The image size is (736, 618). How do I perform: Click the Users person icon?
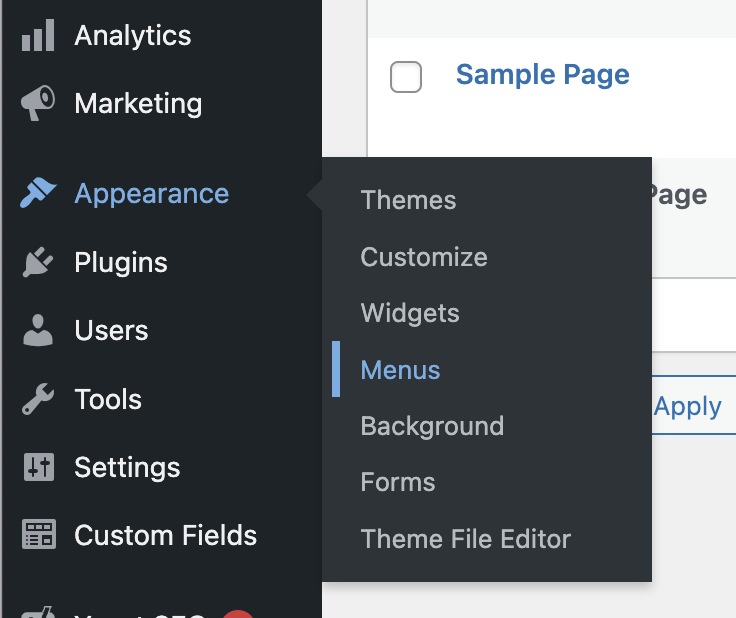click(38, 331)
